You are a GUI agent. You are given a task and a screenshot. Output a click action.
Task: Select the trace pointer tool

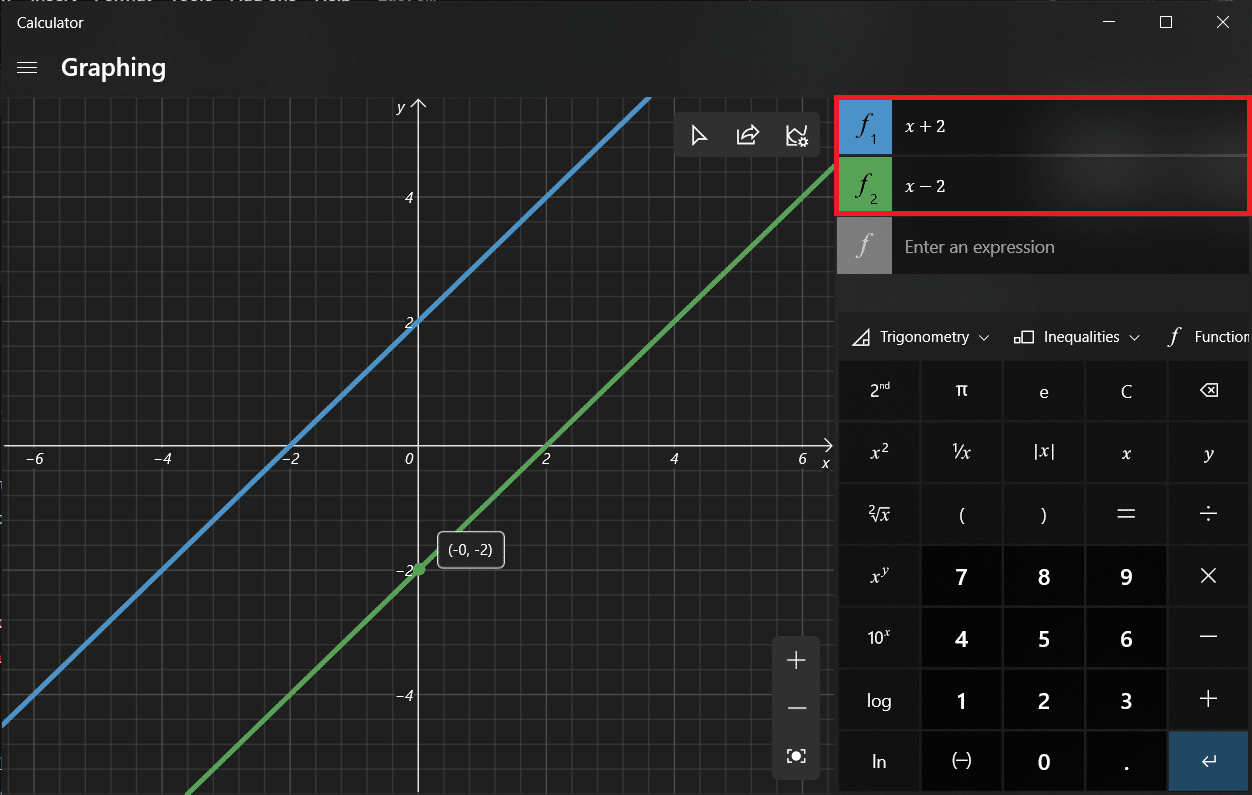click(x=699, y=135)
